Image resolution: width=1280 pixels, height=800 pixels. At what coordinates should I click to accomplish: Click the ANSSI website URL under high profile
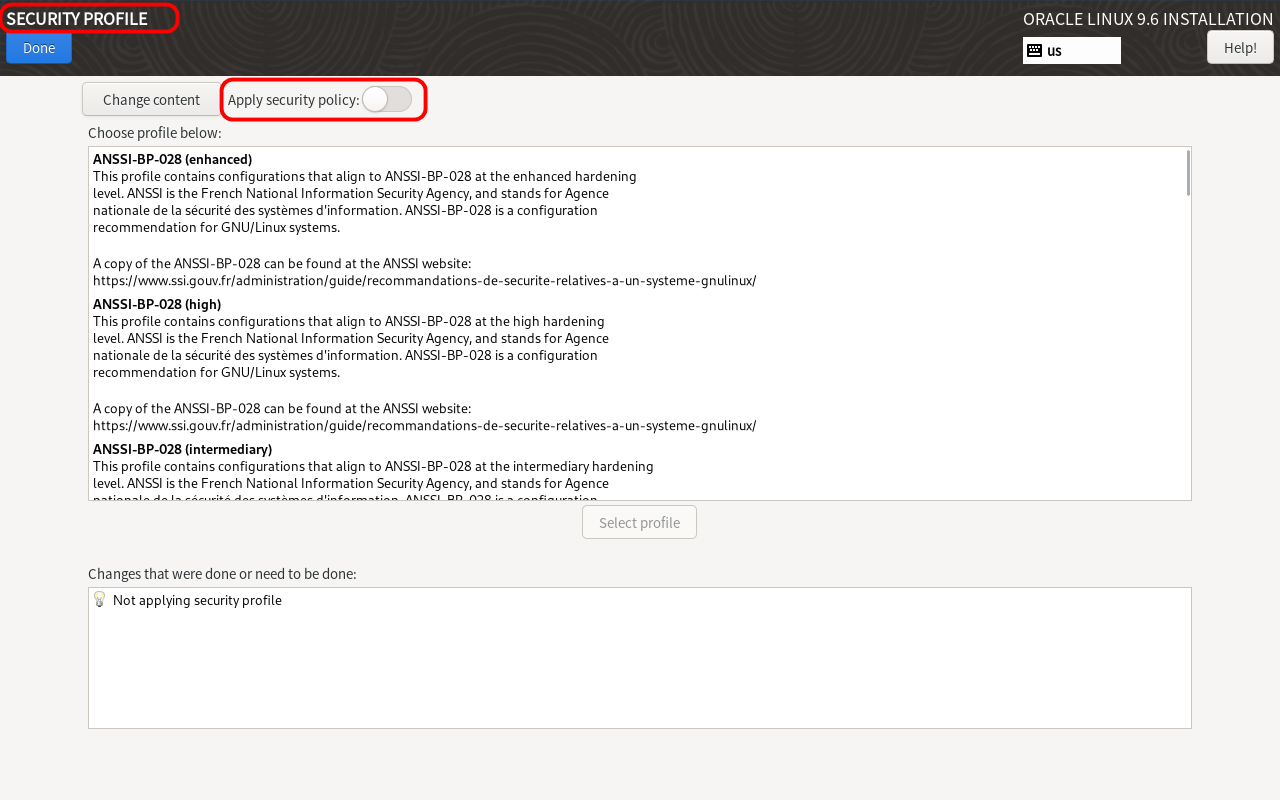[424, 425]
